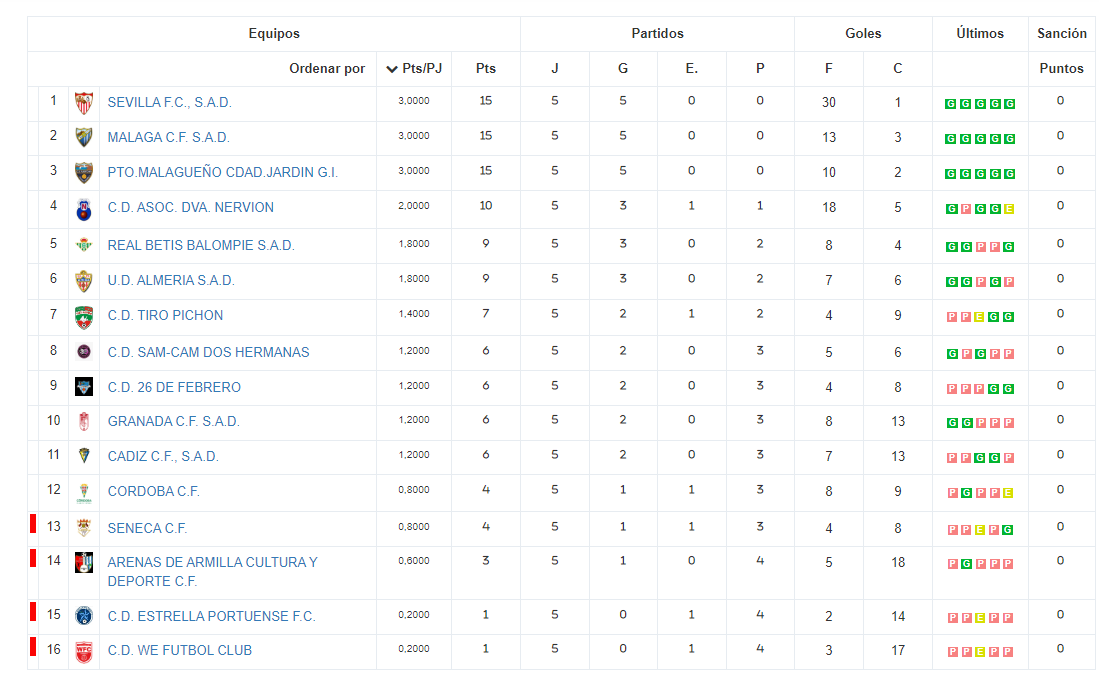Open C.D. ASOC. DVA. NERVION link
The height and width of the screenshot is (681, 1099).
coord(191,207)
